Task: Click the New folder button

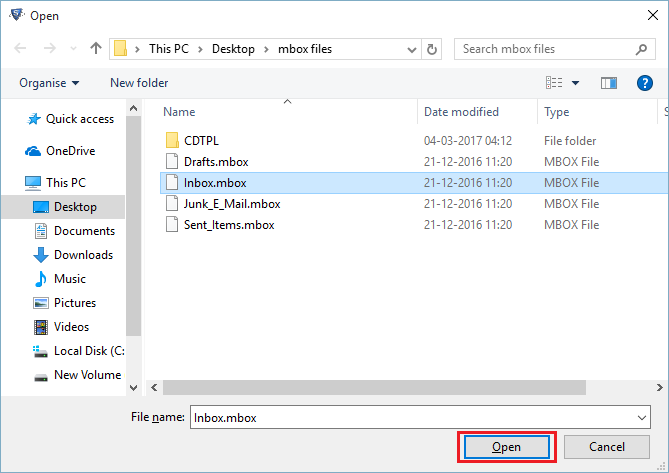Action: (139, 83)
